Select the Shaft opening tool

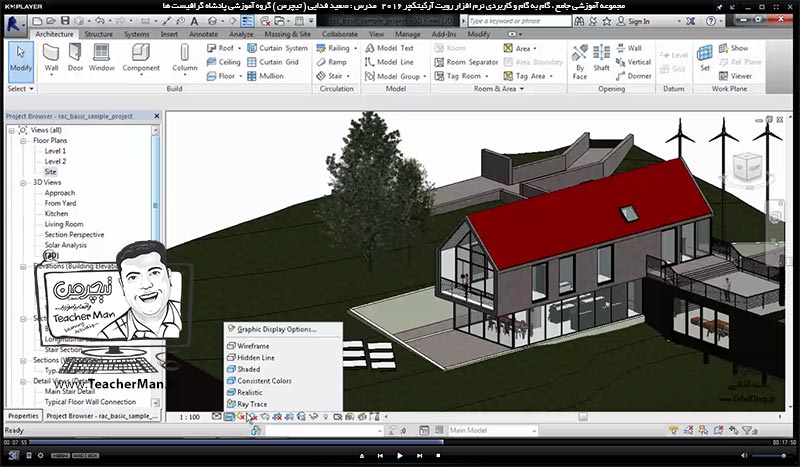(x=602, y=58)
